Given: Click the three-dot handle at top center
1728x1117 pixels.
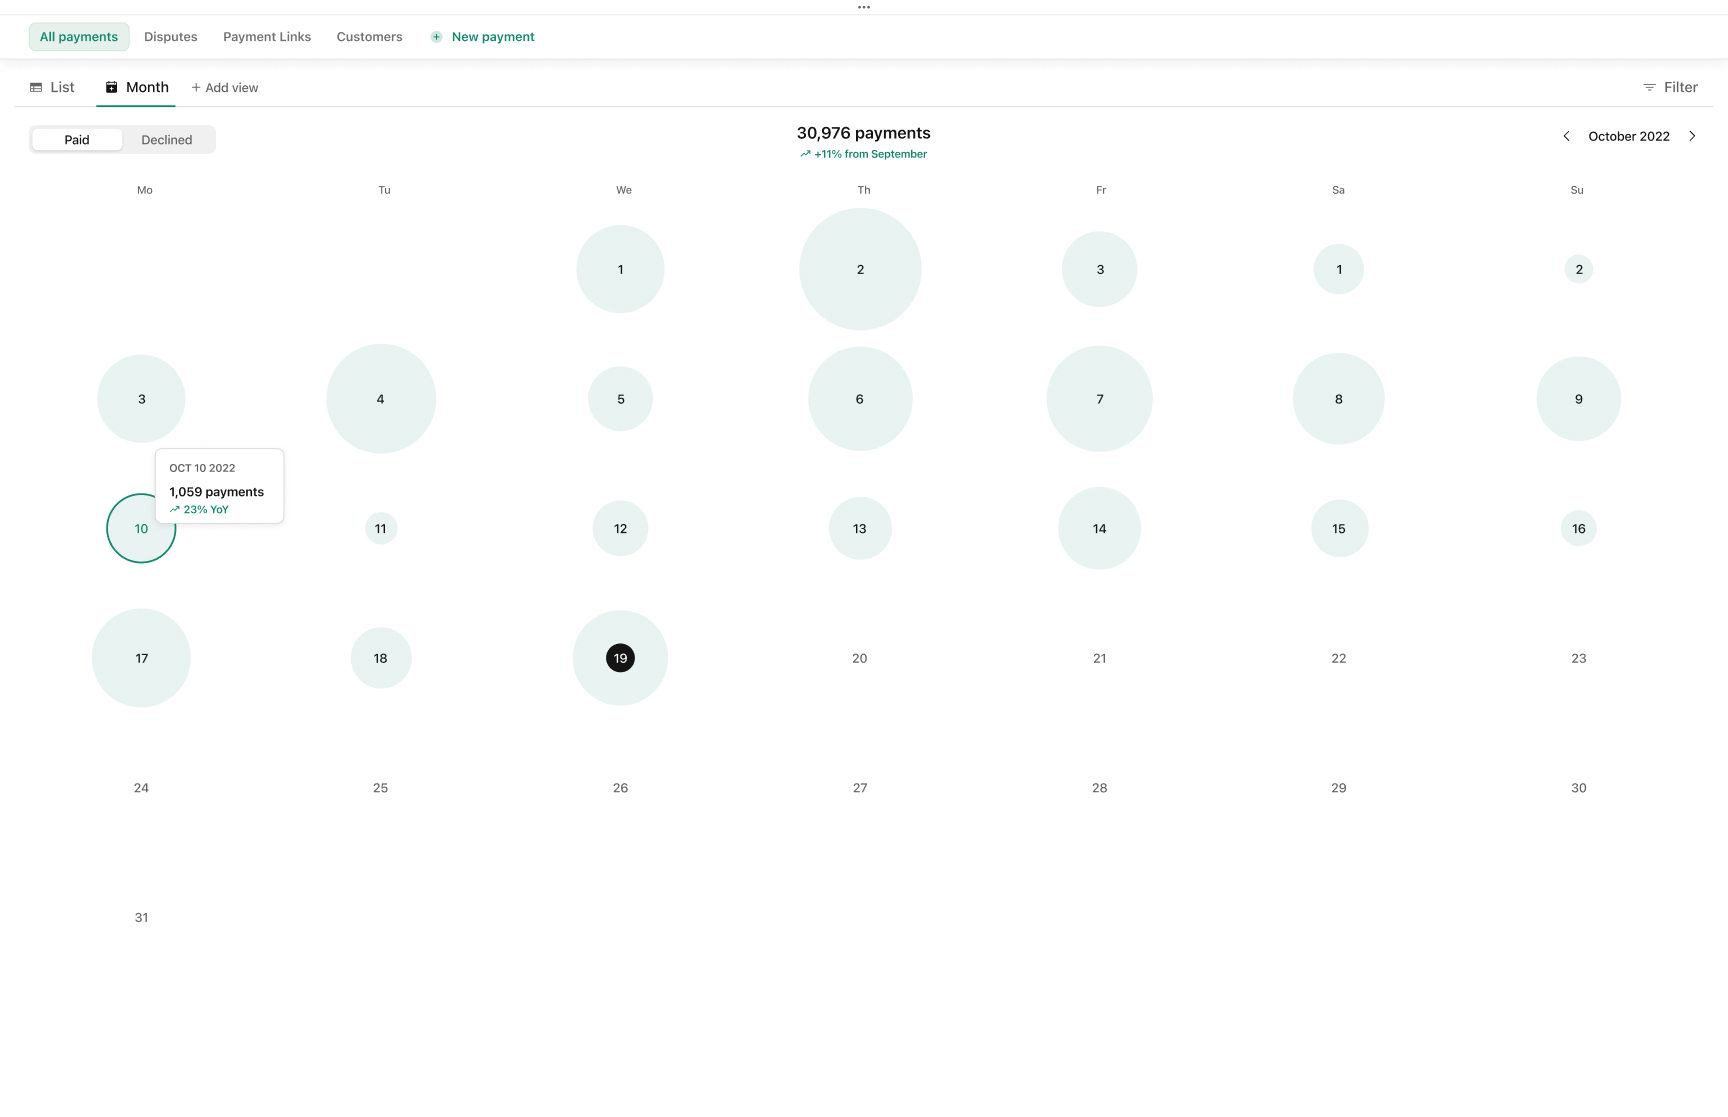Looking at the screenshot, I should click(864, 7).
